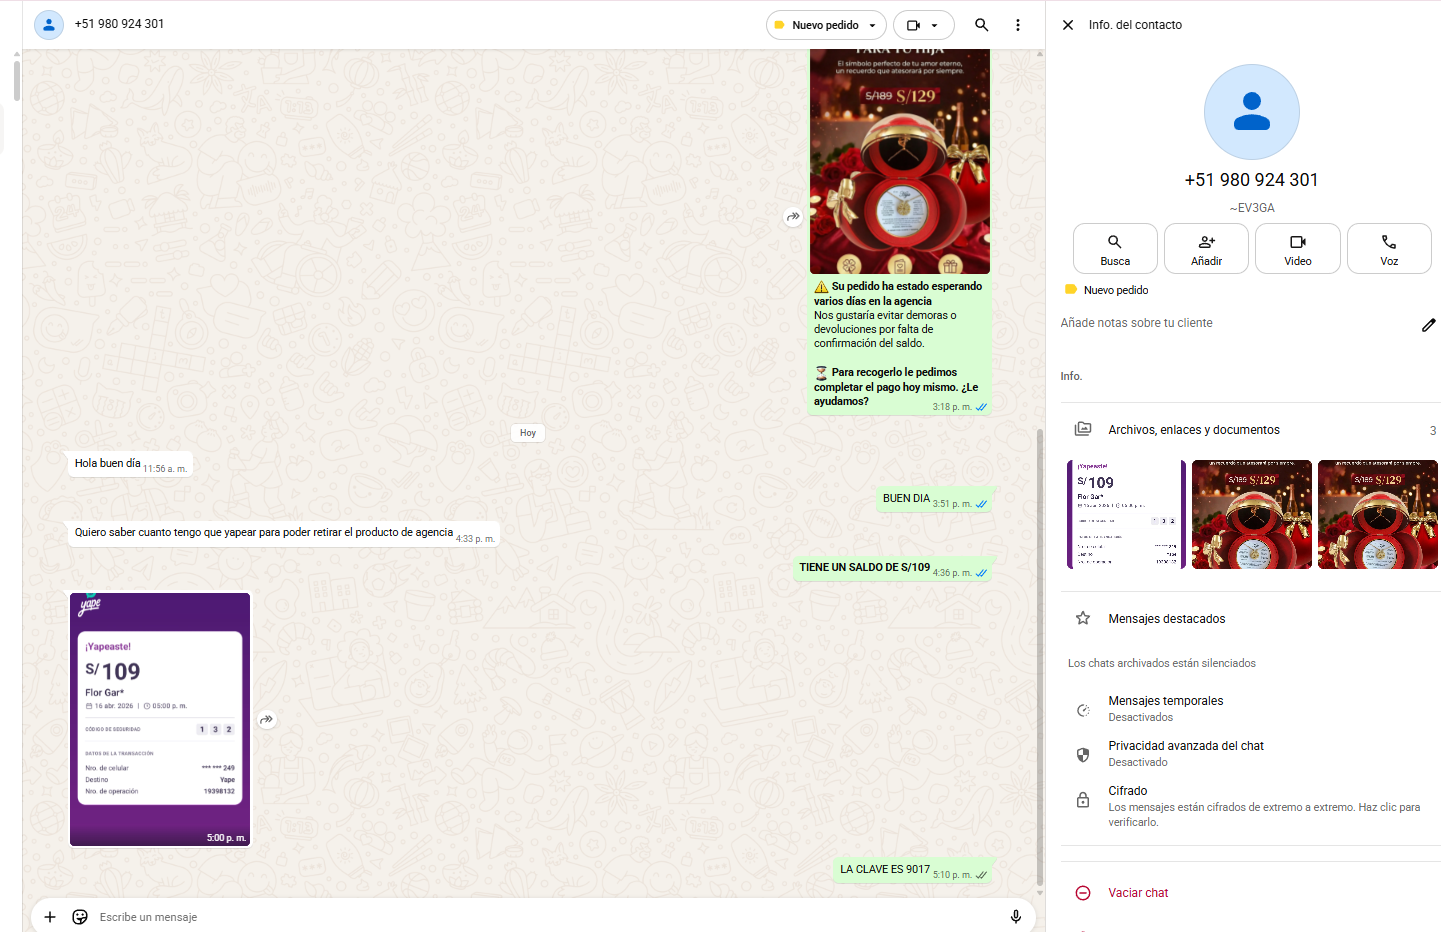The width and height of the screenshot is (1441, 932).
Task: Toggle Mensajes temporales setting
Action: (1165, 708)
